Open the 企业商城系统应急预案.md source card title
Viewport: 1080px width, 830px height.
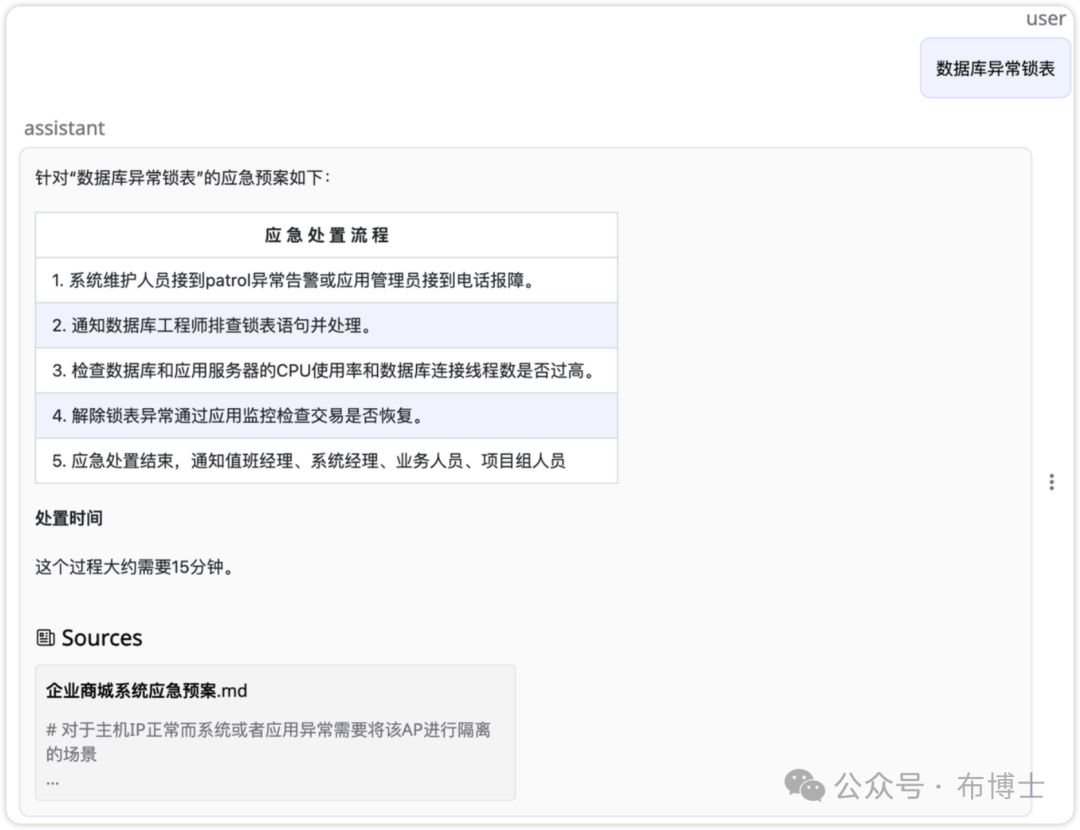146,691
